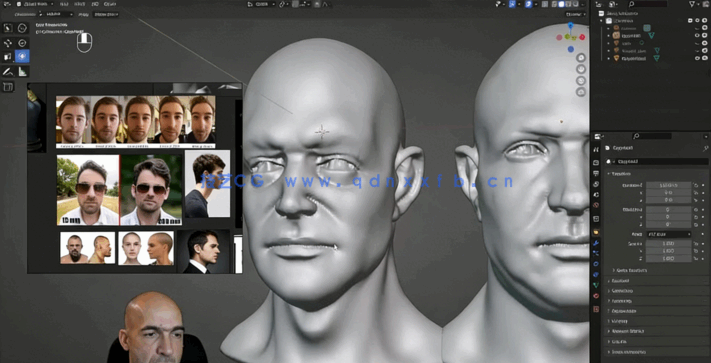Expand the Custom Properties panel at bottom
This screenshot has height=363, width=711.
point(657,352)
